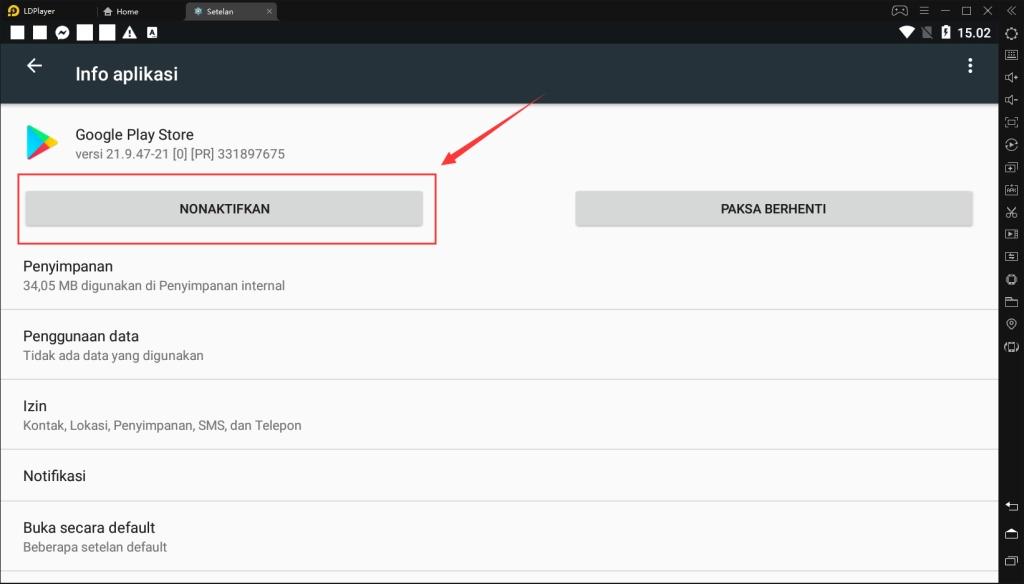Click the battery charging status icon
Image resolution: width=1024 pixels, height=584 pixels.
946,32
